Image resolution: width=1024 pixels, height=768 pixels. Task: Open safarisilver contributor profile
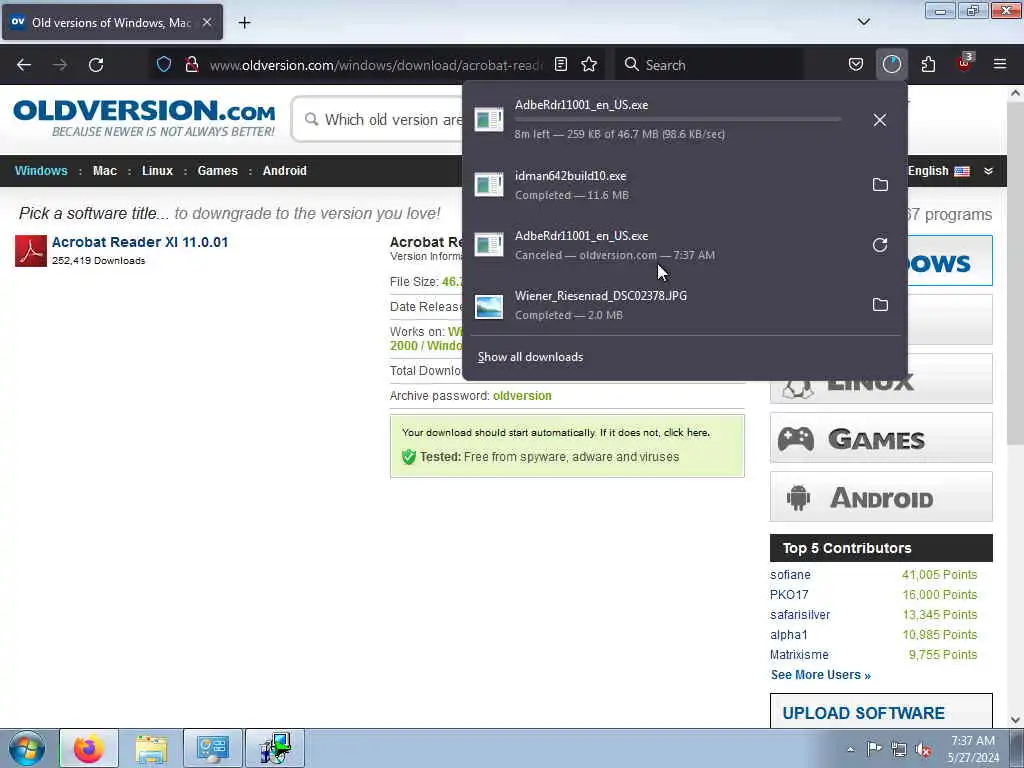[800, 615]
